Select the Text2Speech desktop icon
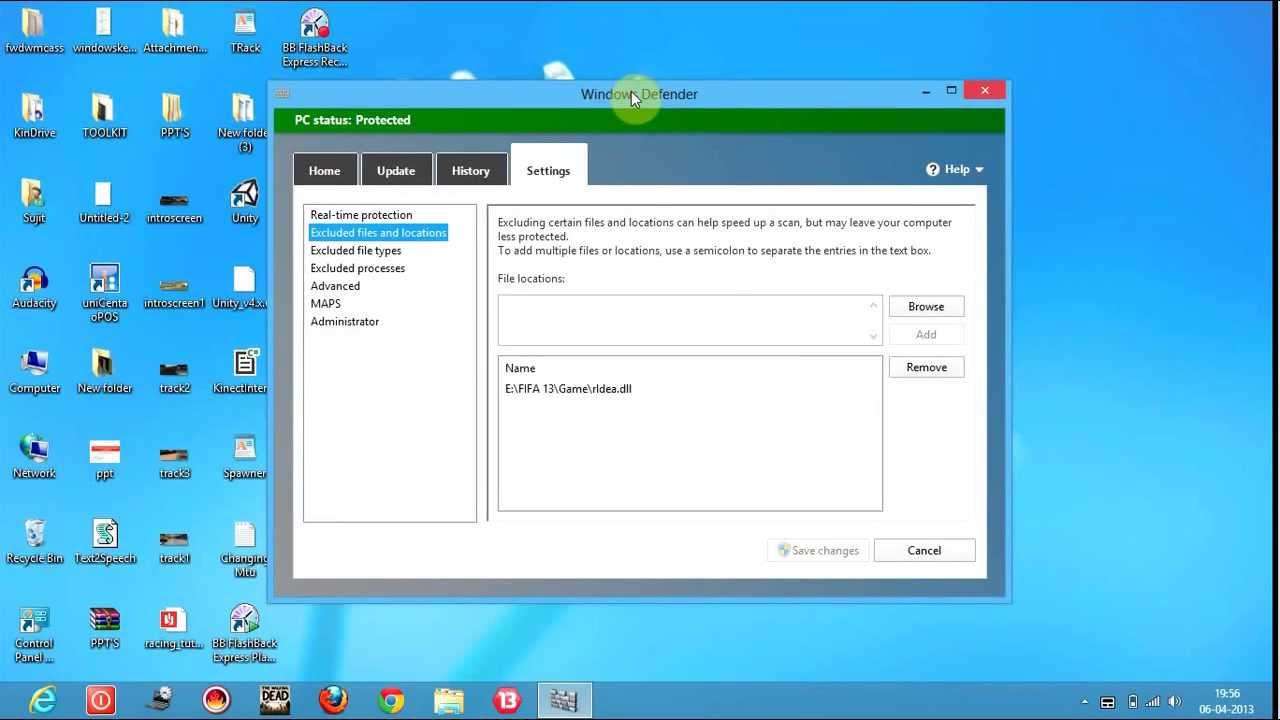Screen dimensions: 1280x720 (x=104, y=542)
